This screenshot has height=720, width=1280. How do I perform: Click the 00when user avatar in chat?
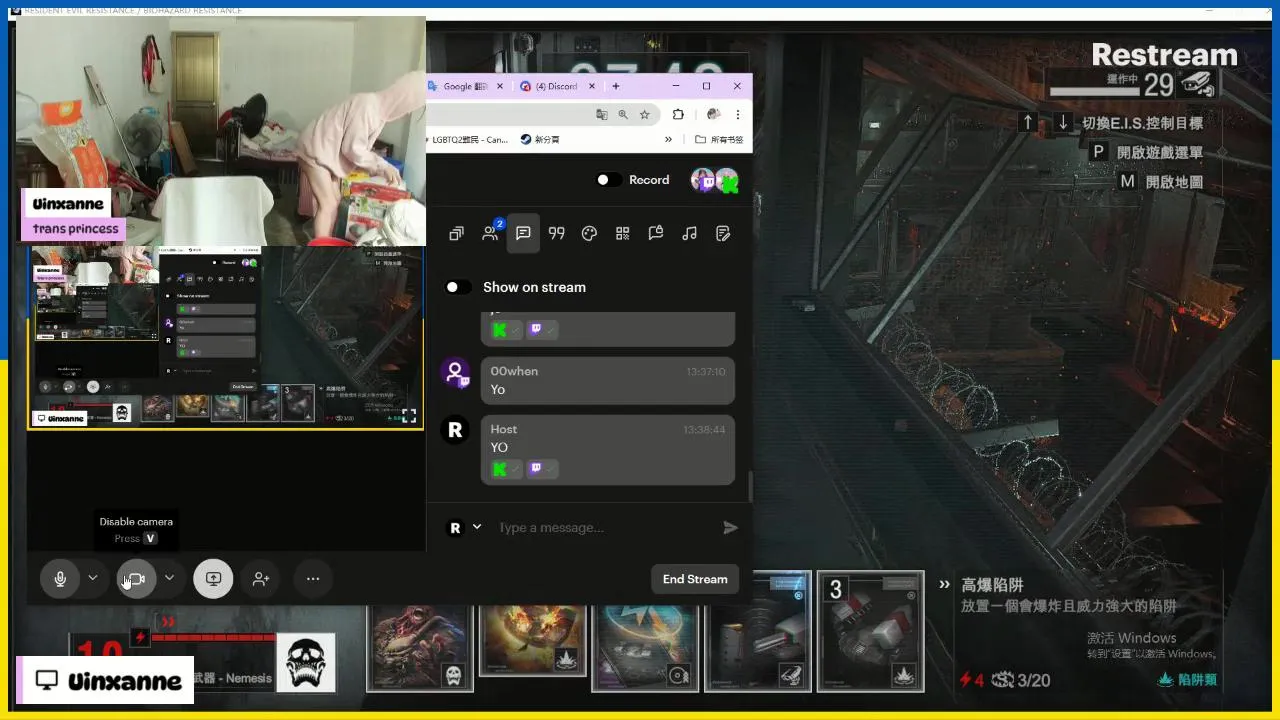point(456,372)
